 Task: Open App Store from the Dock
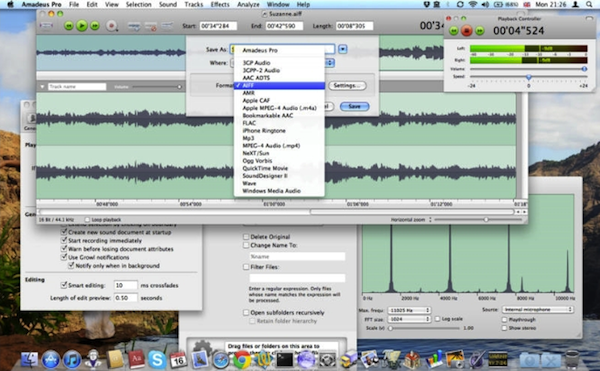pyautogui.click(x=51, y=360)
